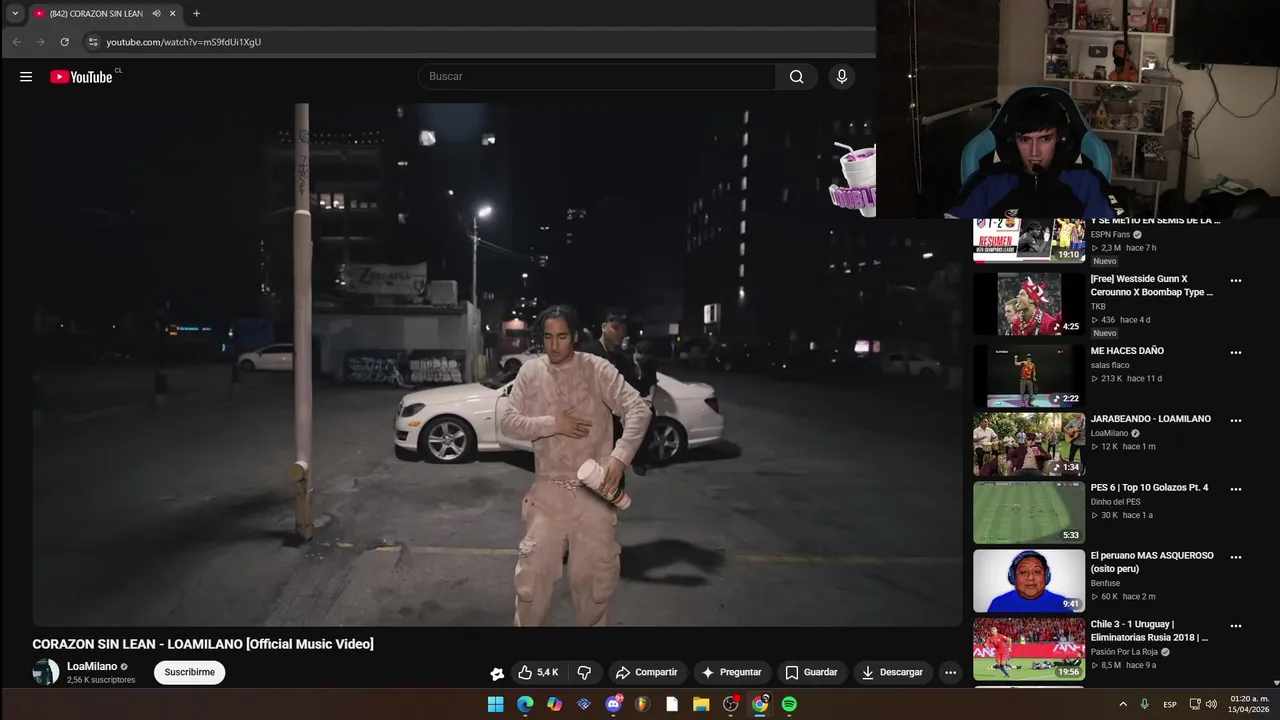Close the CORAZON SIN LEAN tab
Image resolution: width=1280 pixels, height=720 pixels.
[x=173, y=13]
